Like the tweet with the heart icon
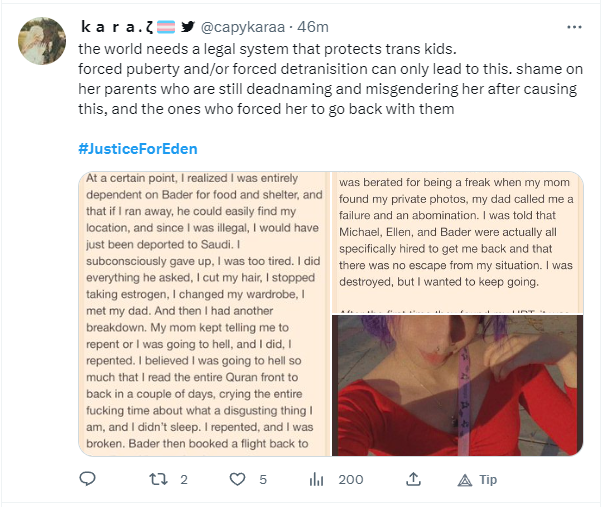601x507 pixels. 237,479
